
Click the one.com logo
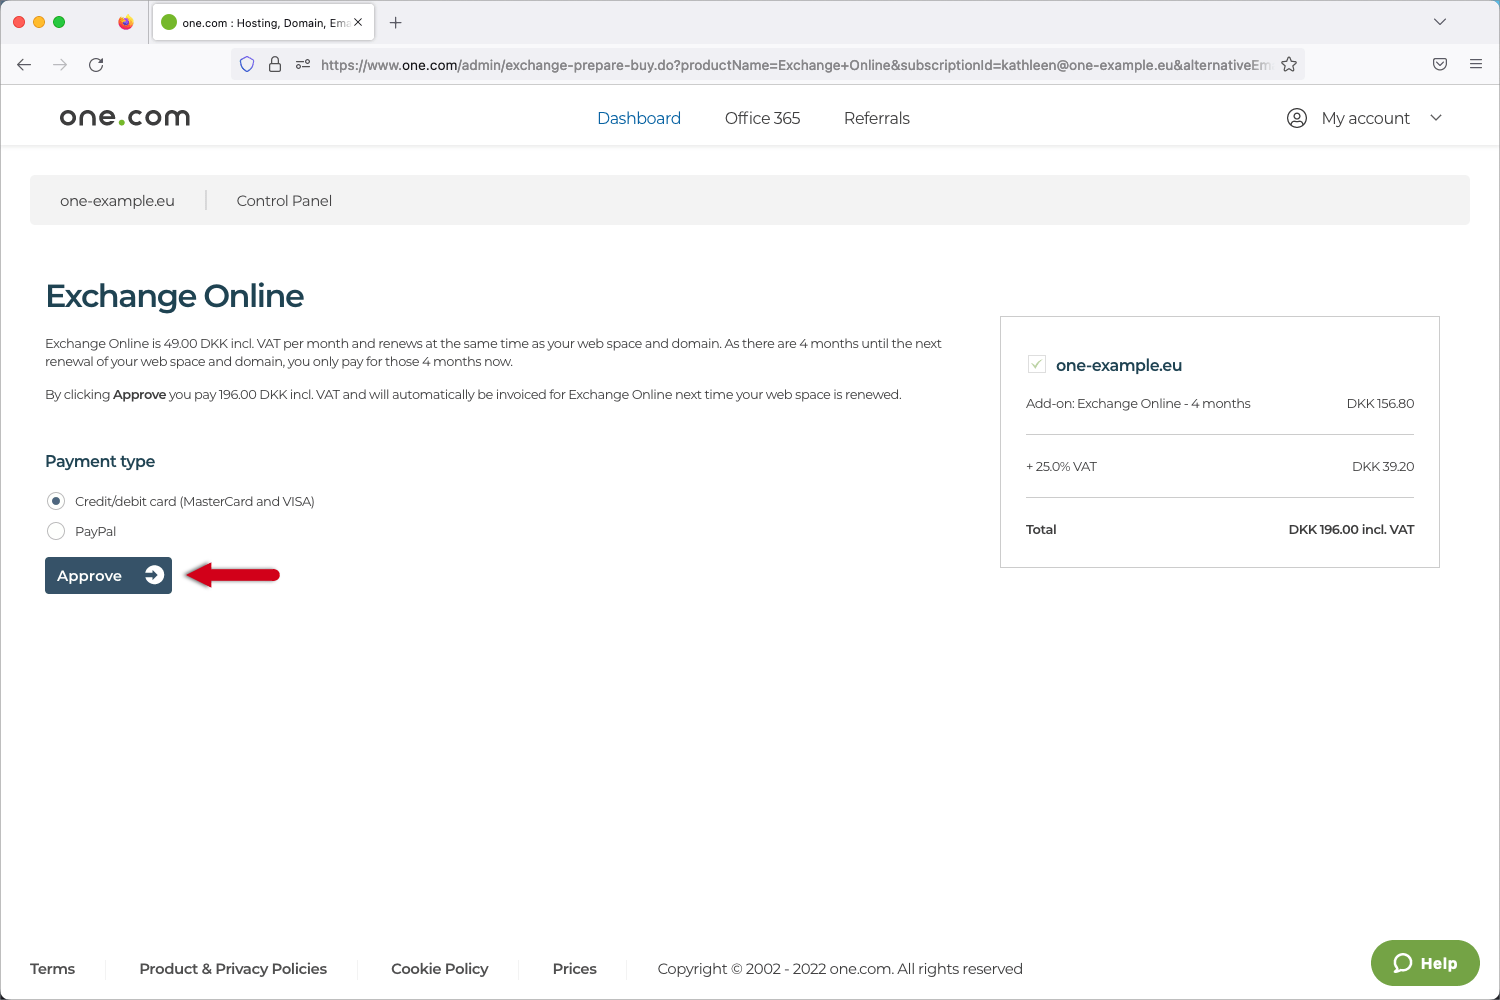click(x=124, y=117)
